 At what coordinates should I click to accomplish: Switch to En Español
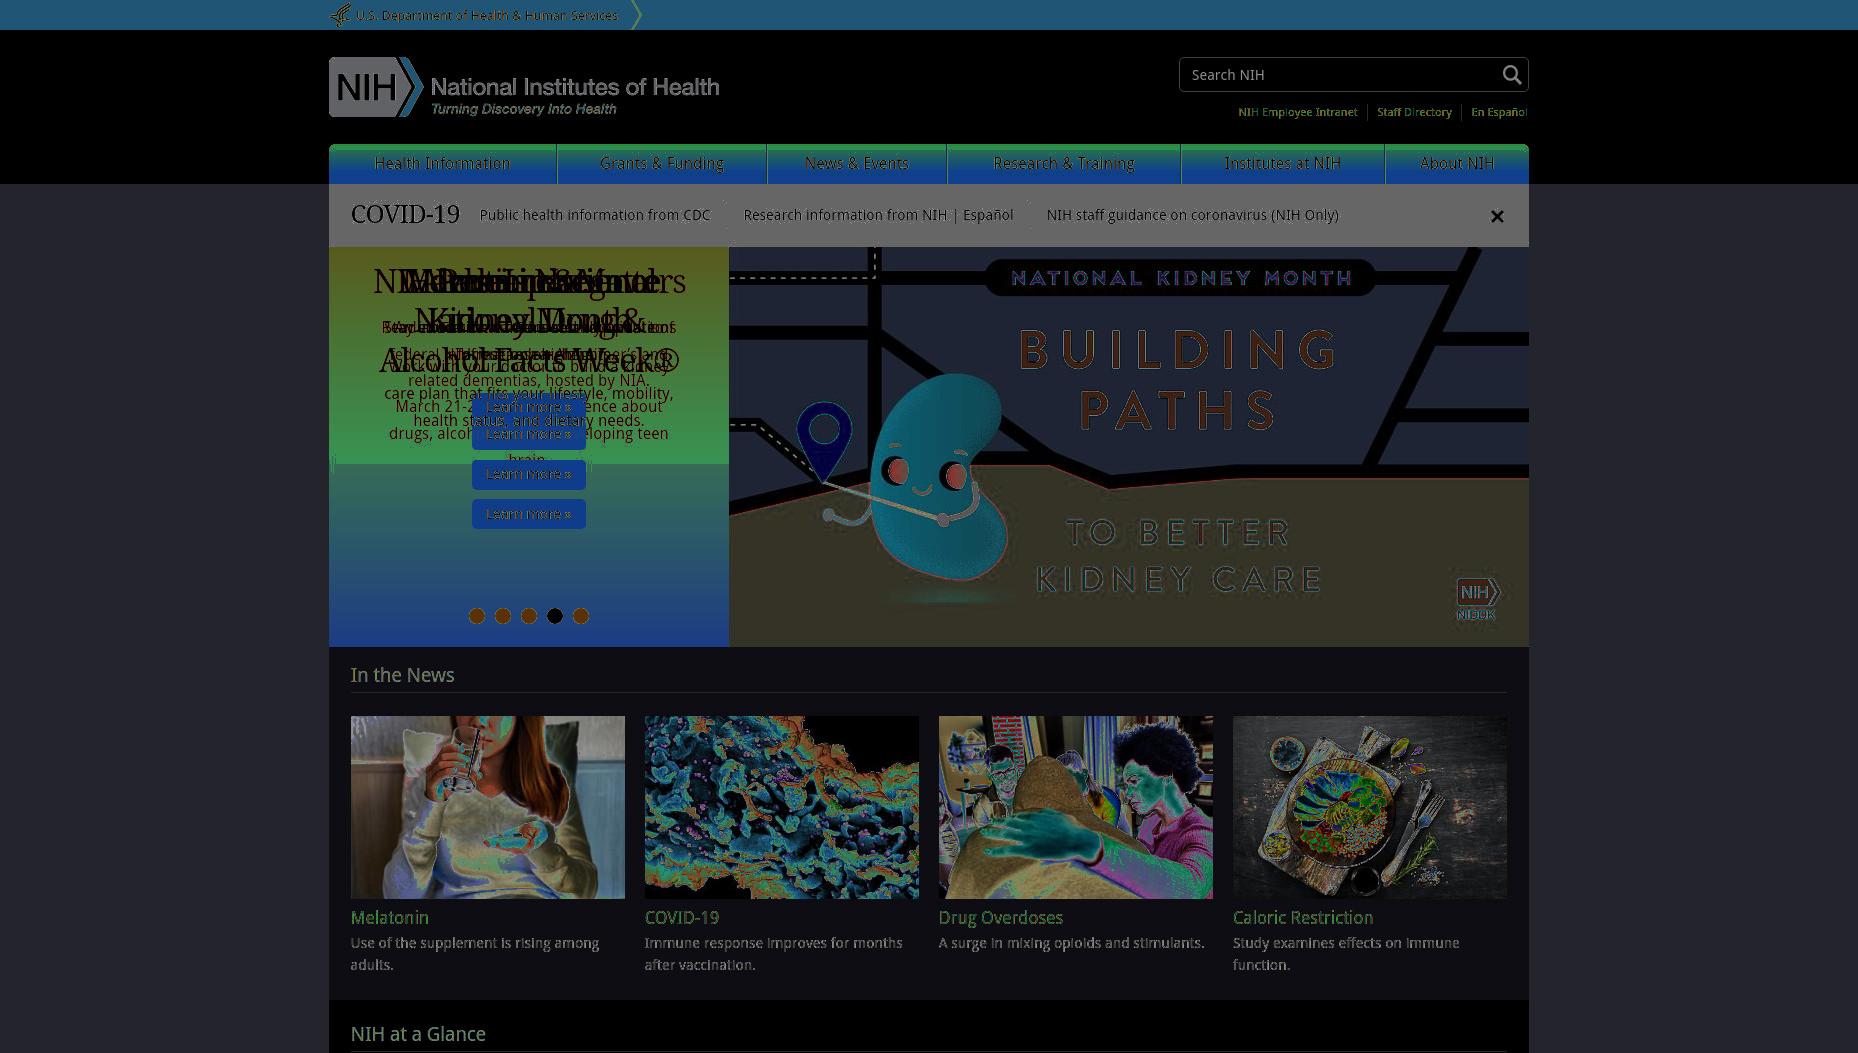[x=1499, y=112]
